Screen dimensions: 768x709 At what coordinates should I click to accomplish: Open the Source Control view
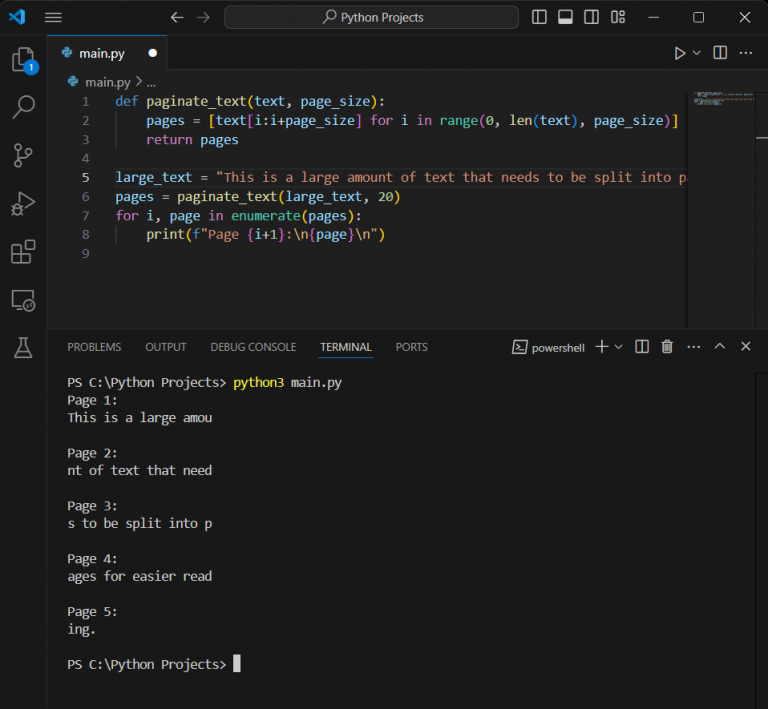click(22, 155)
